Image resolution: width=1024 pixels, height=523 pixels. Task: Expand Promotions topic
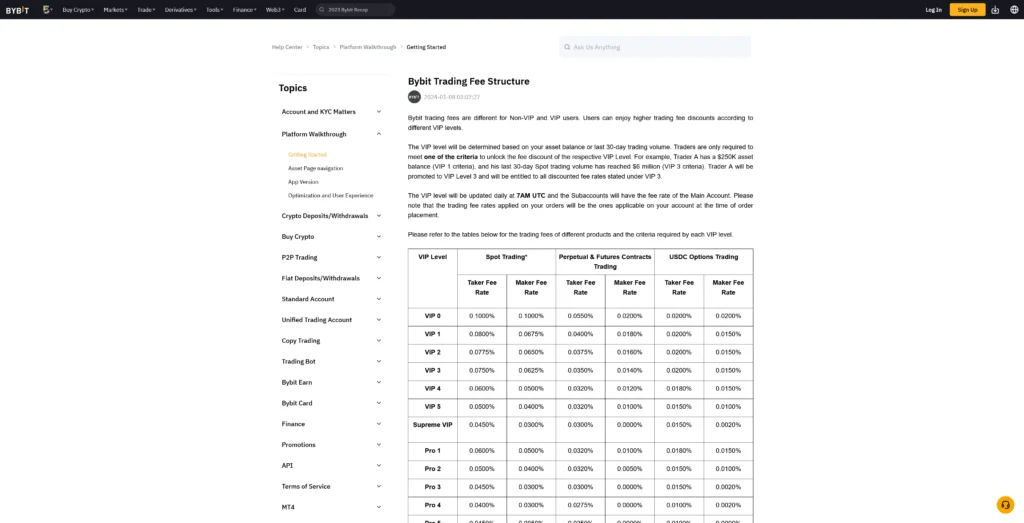(x=331, y=445)
